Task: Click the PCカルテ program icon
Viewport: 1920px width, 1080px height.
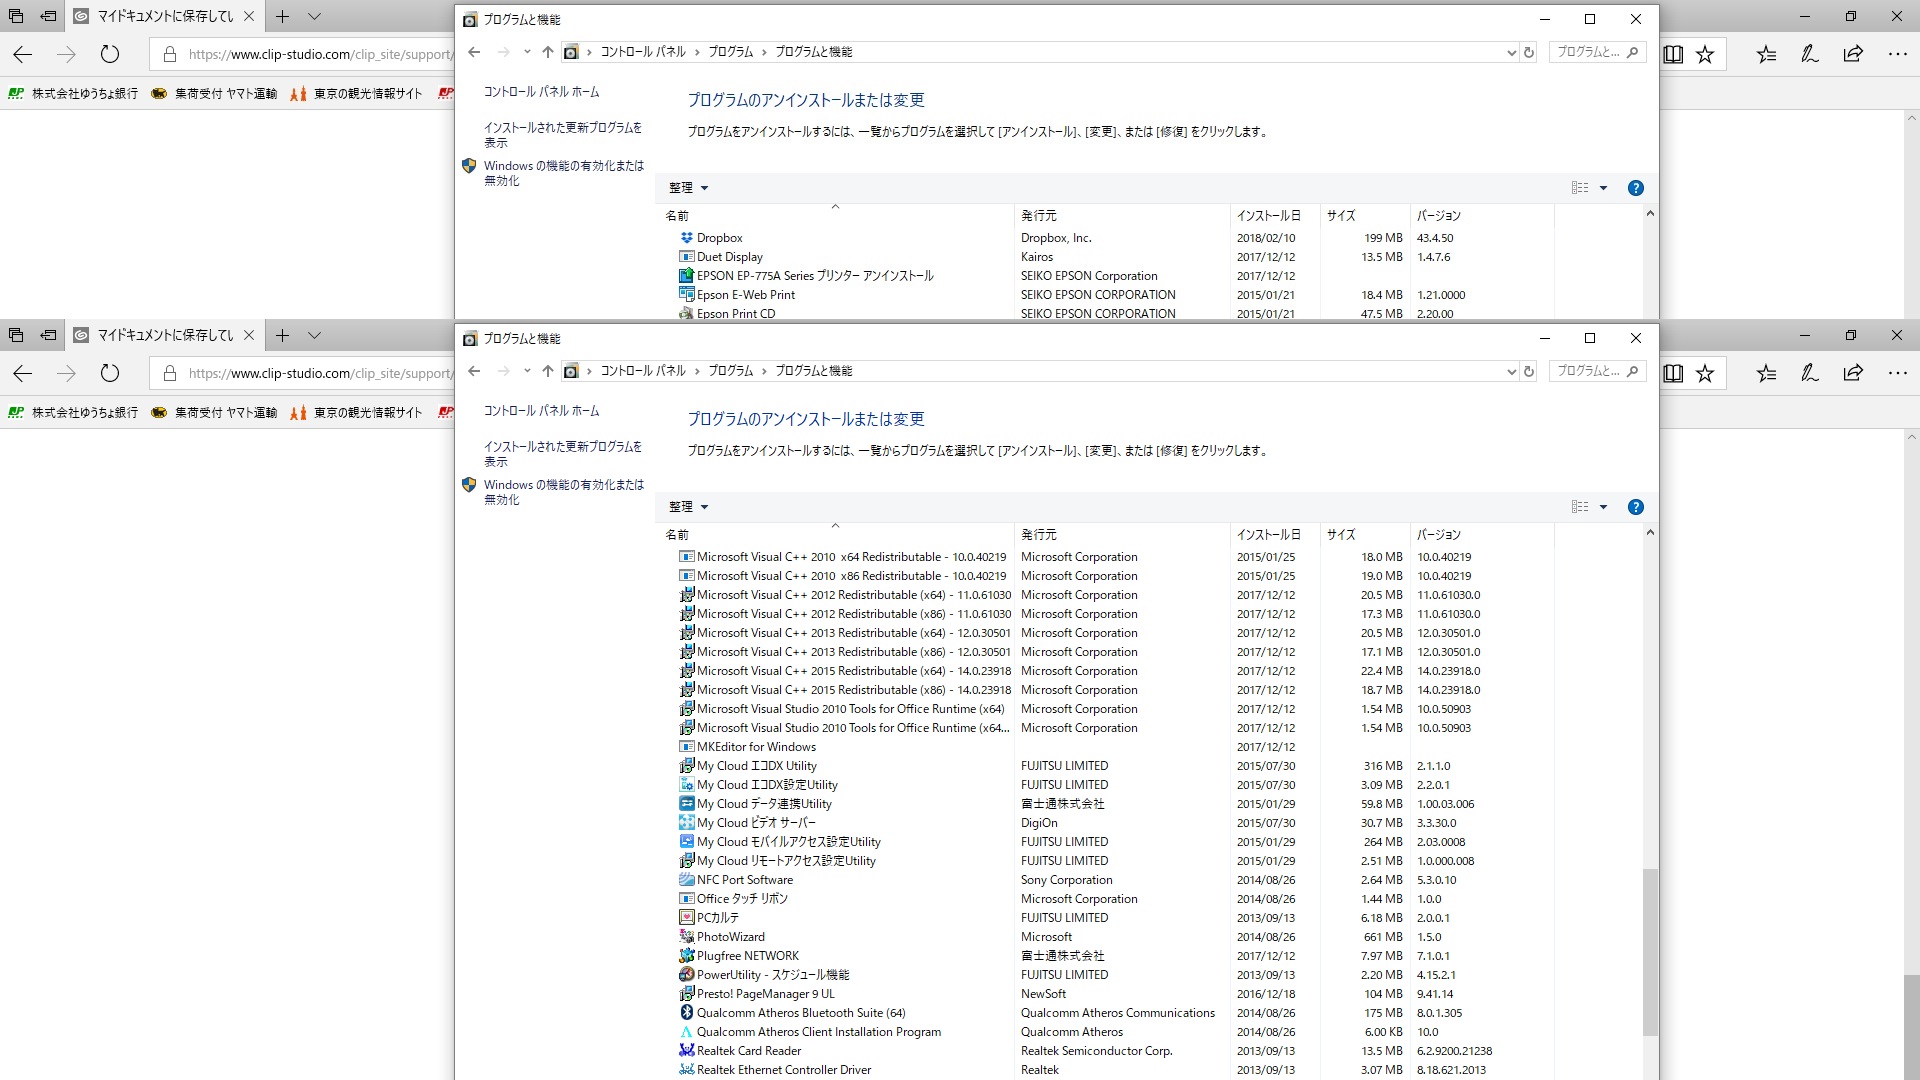Action: [686, 918]
